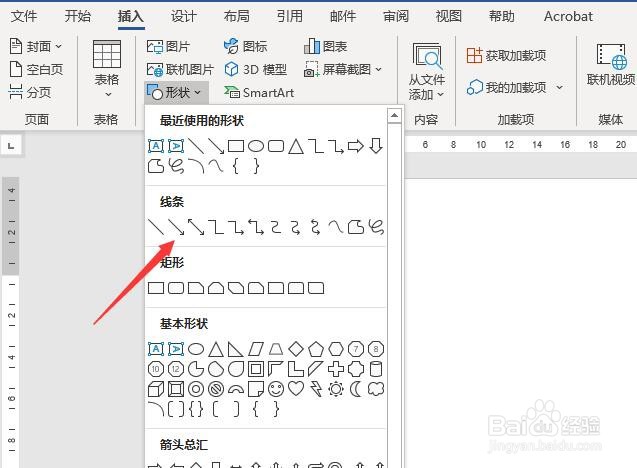
Task: Click the ruler tab selector L icon
Action: pyautogui.click(x=11, y=145)
